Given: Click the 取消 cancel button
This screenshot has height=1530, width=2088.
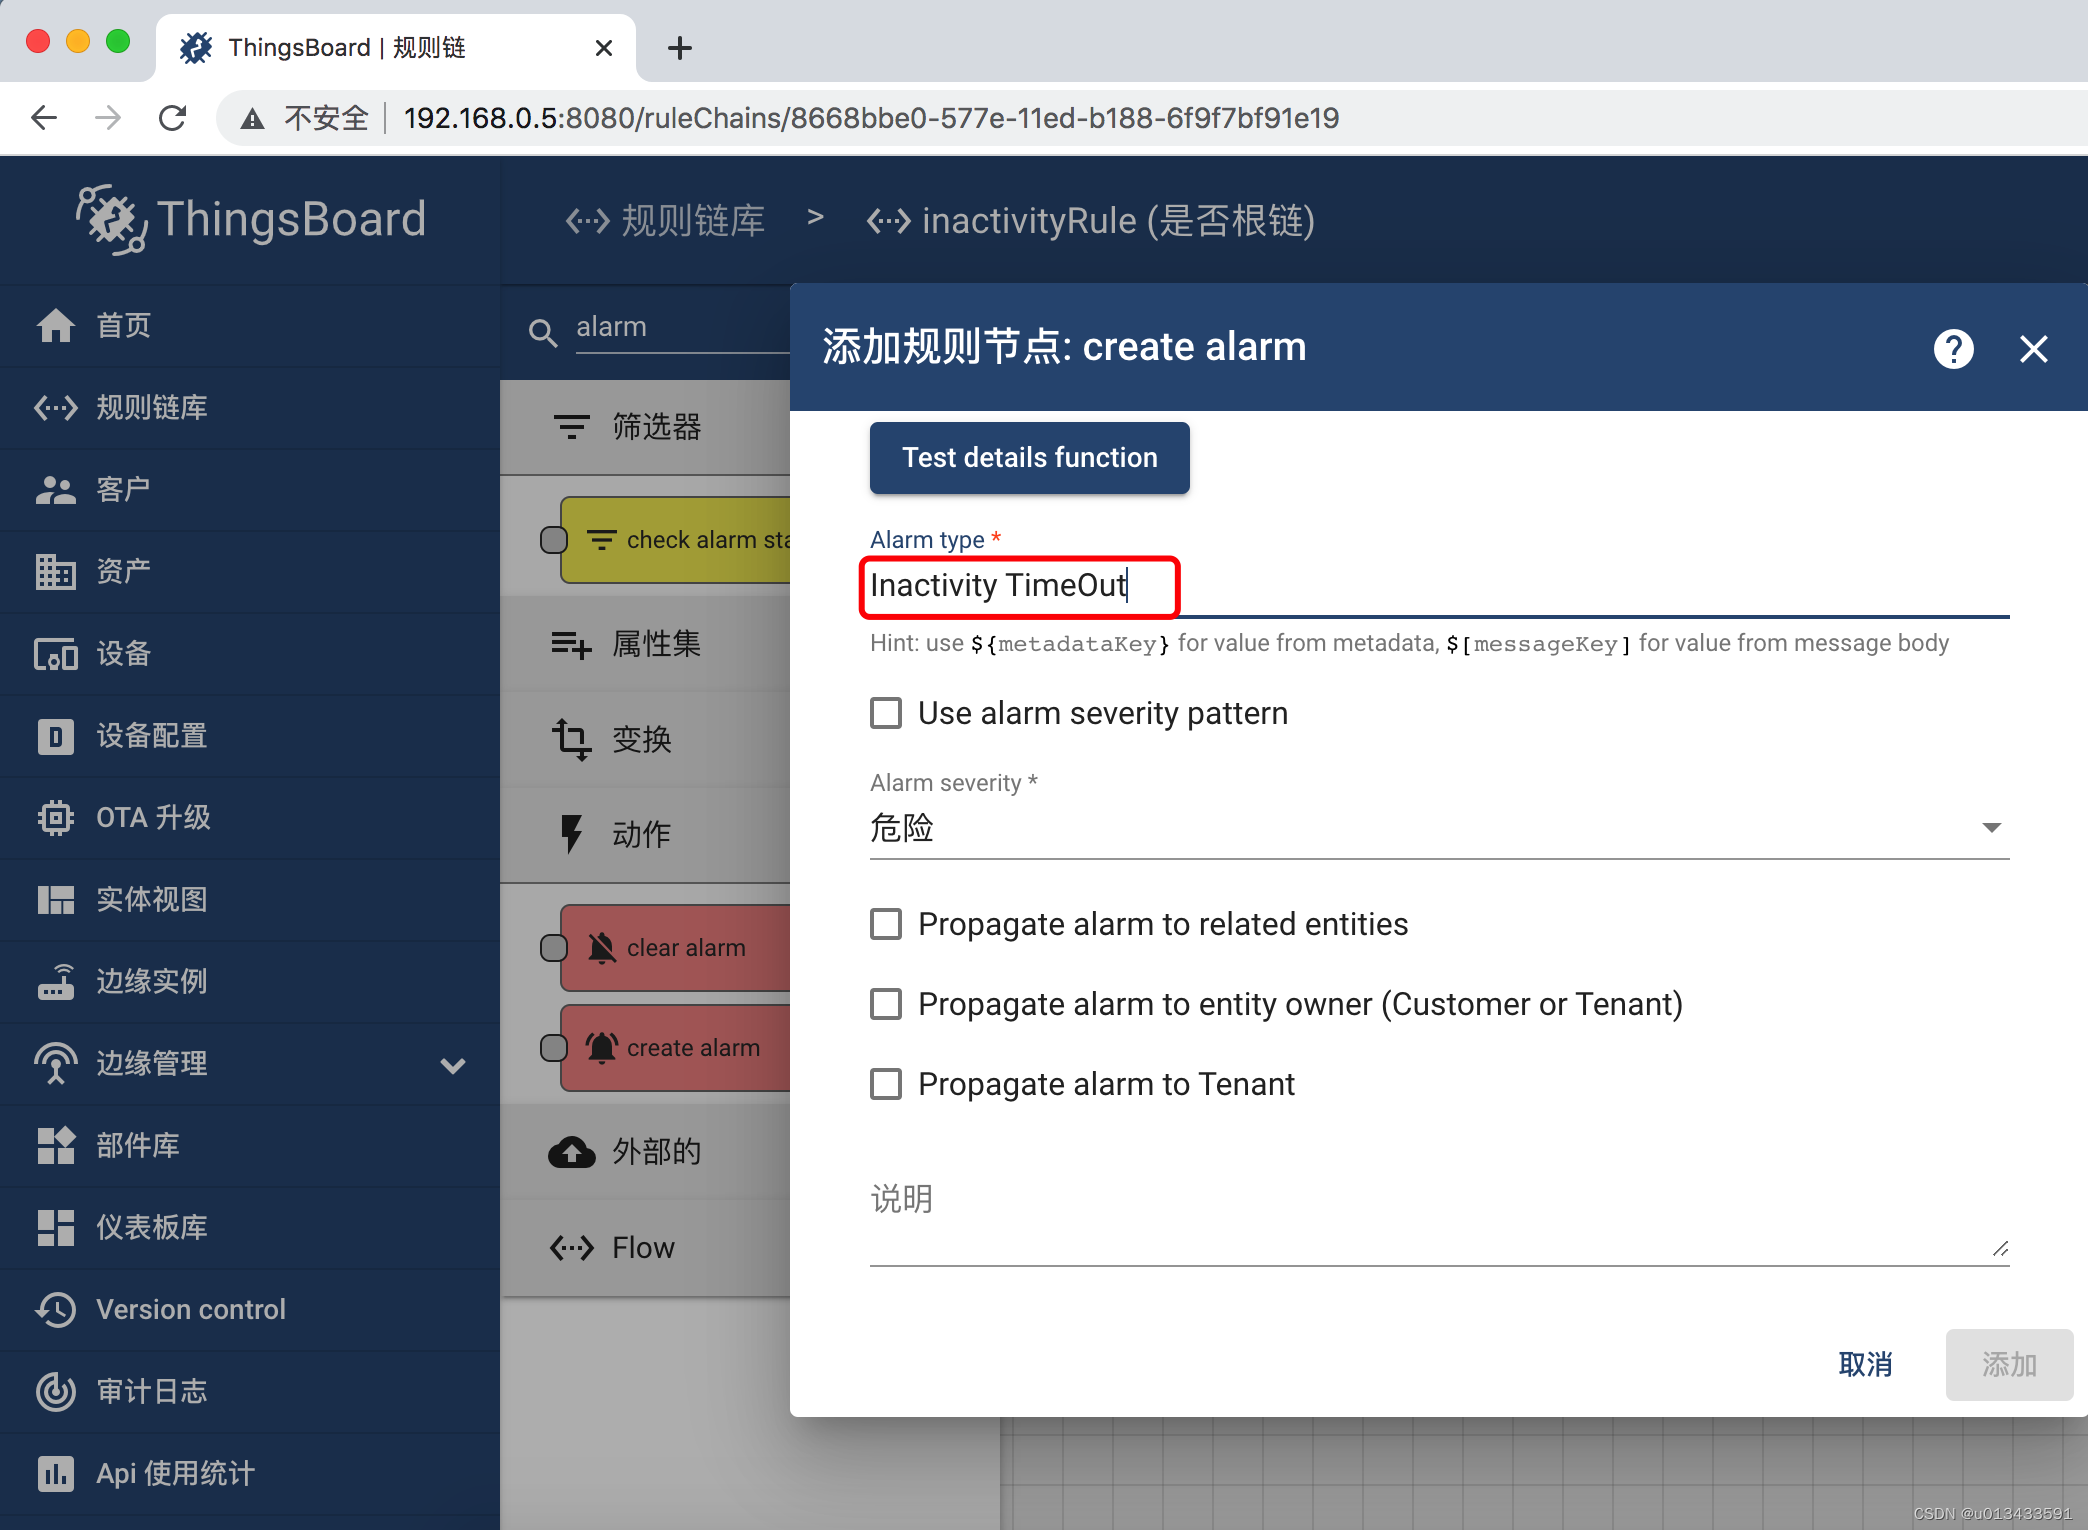Looking at the screenshot, I should pyautogui.click(x=1865, y=1364).
